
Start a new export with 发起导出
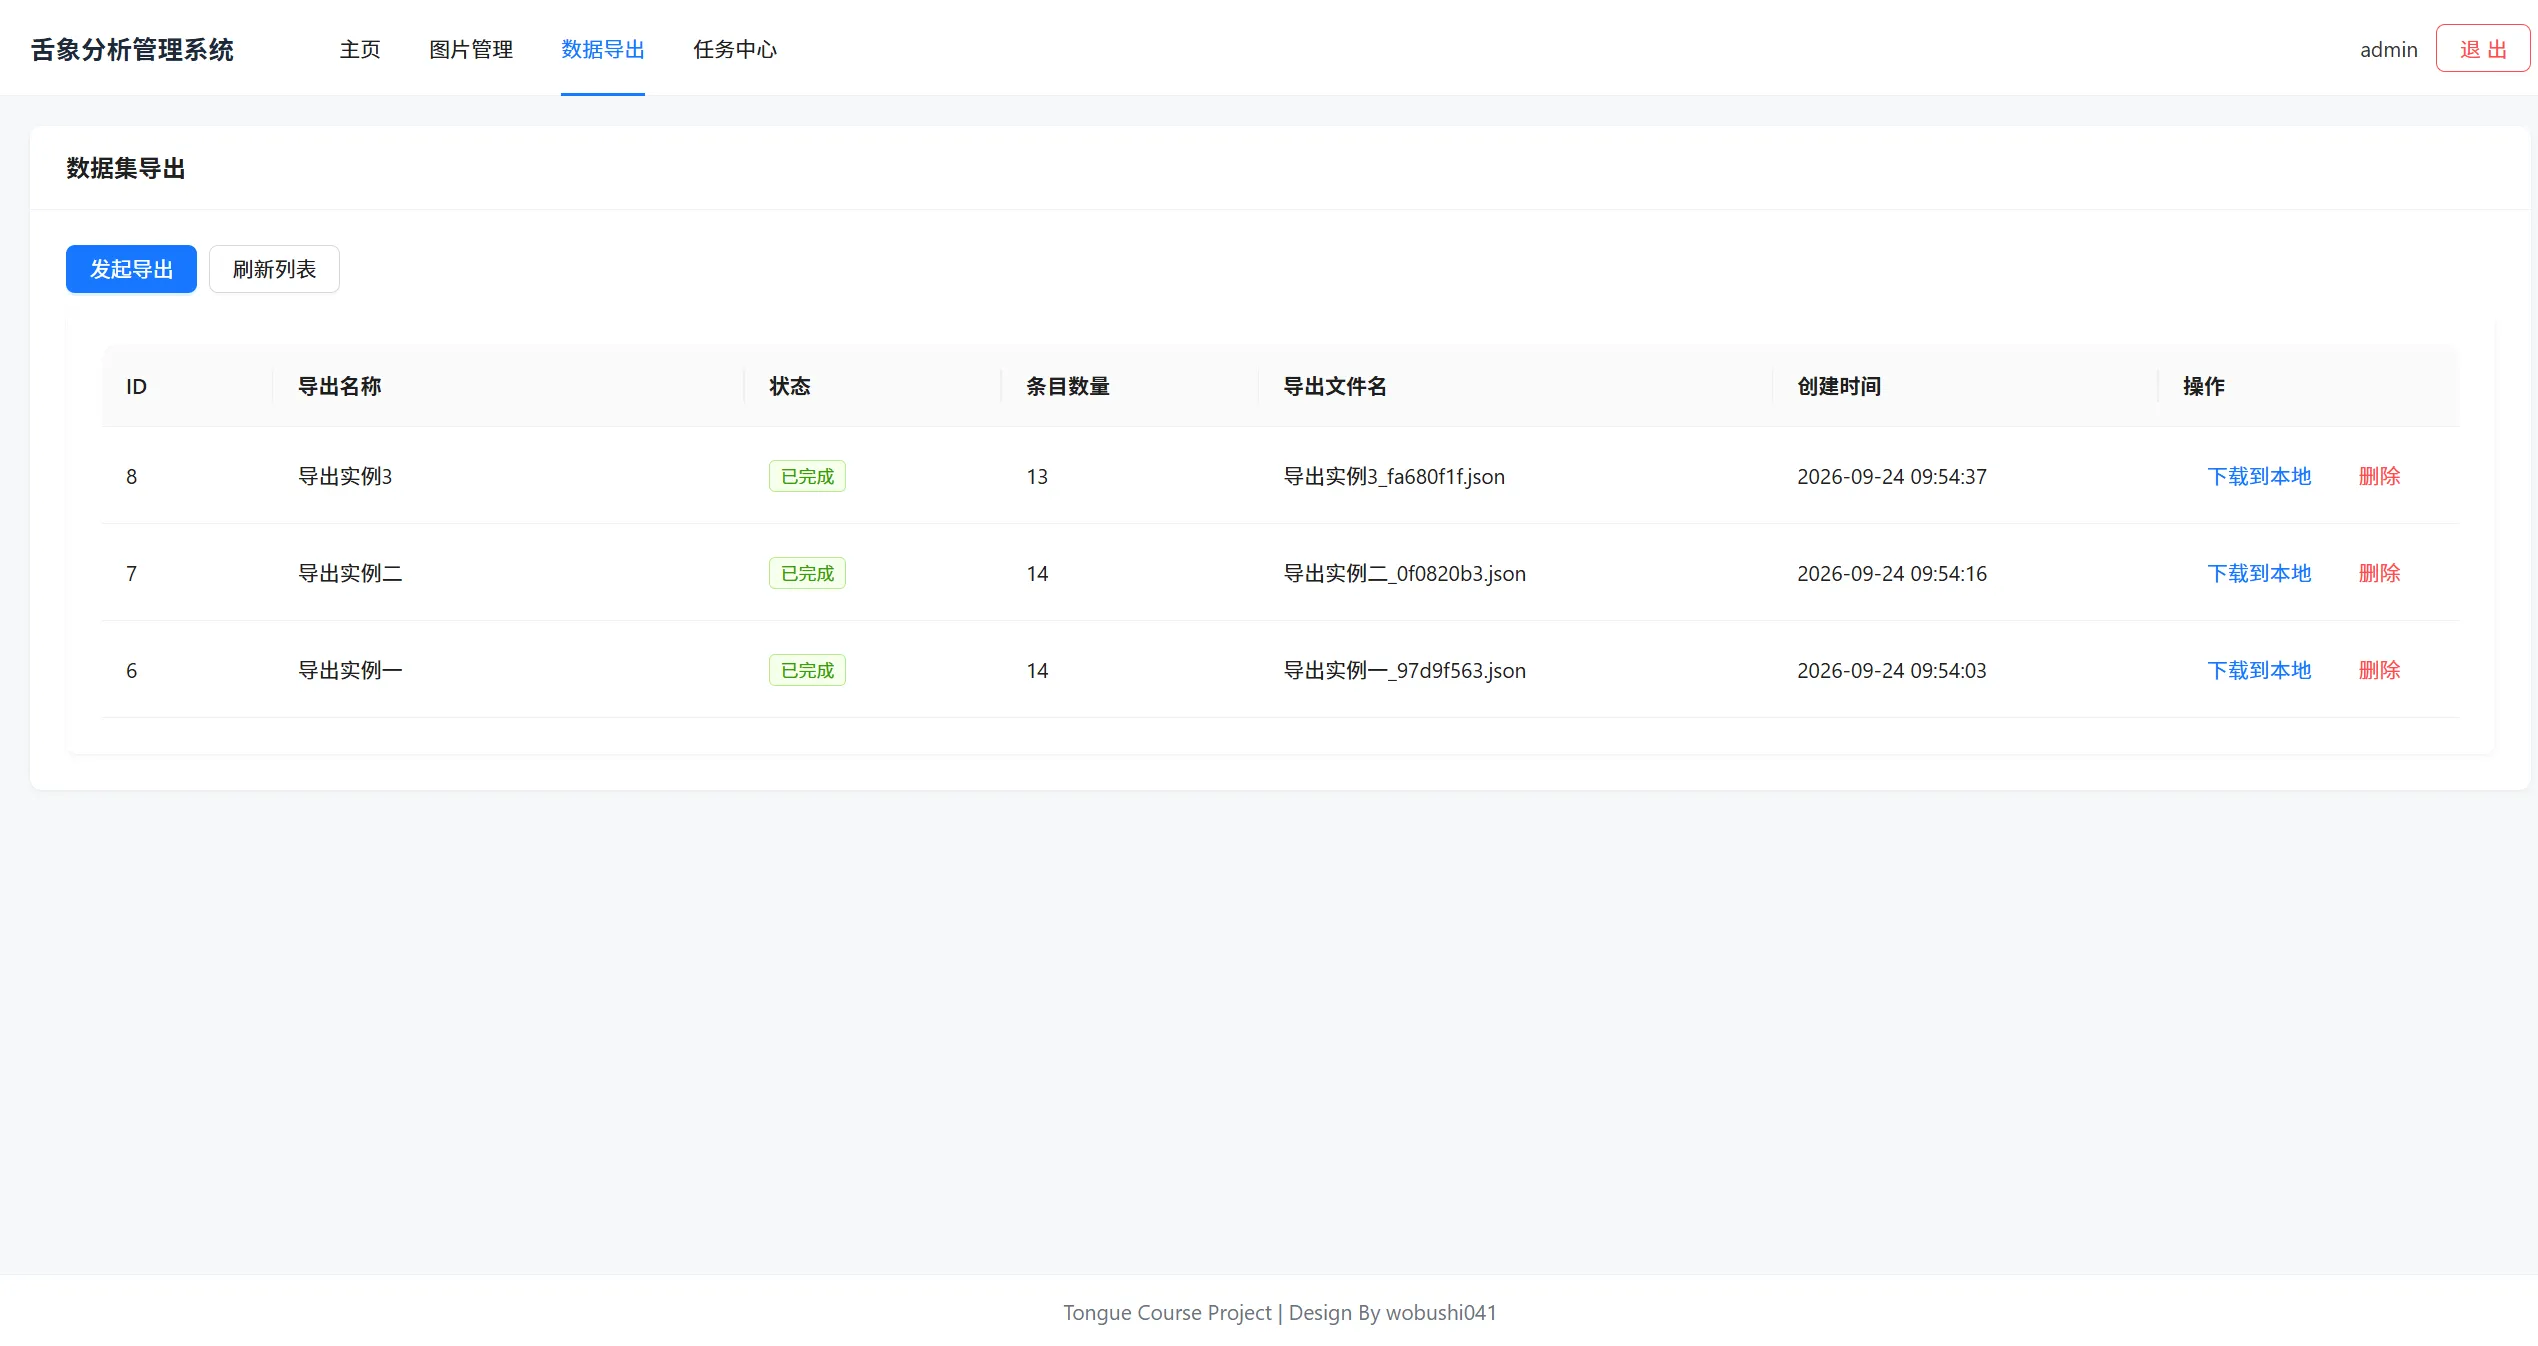(x=131, y=269)
